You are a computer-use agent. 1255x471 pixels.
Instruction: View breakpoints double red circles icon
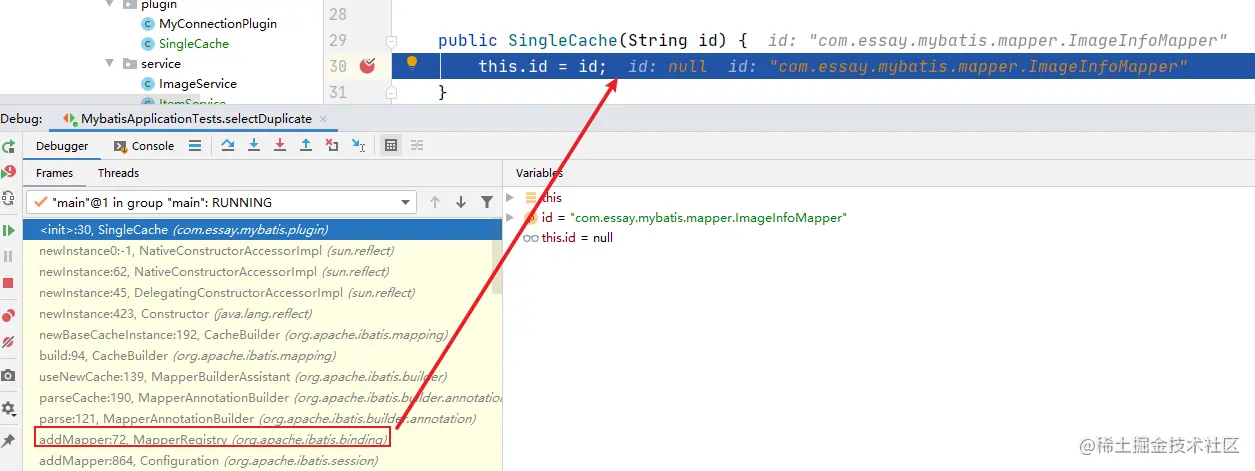[x=8, y=315]
